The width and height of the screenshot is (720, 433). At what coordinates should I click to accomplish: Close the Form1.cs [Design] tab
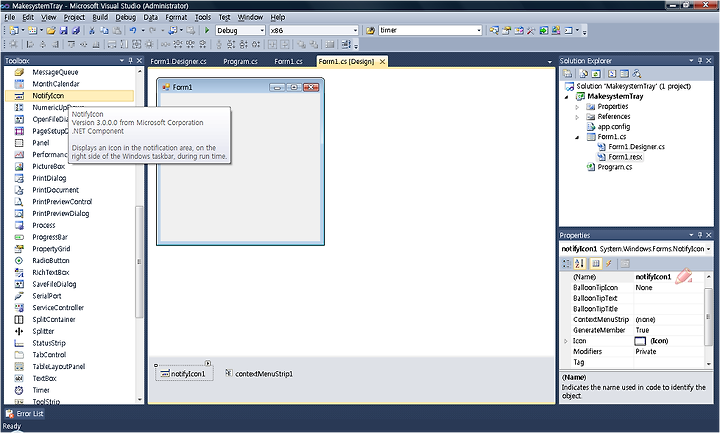pos(382,62)
